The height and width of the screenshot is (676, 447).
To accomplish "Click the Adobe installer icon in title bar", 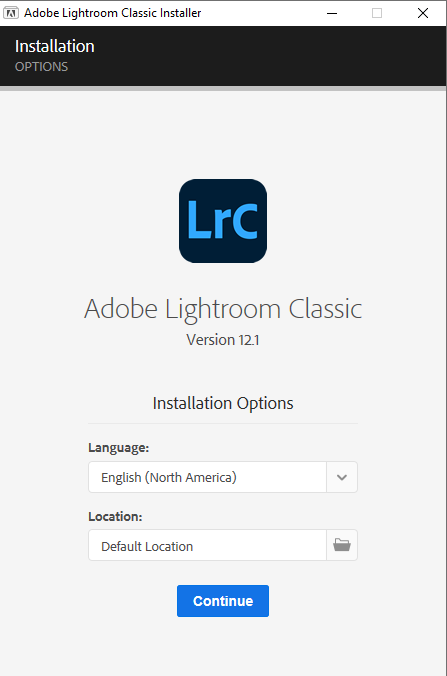I will point(11,13).
